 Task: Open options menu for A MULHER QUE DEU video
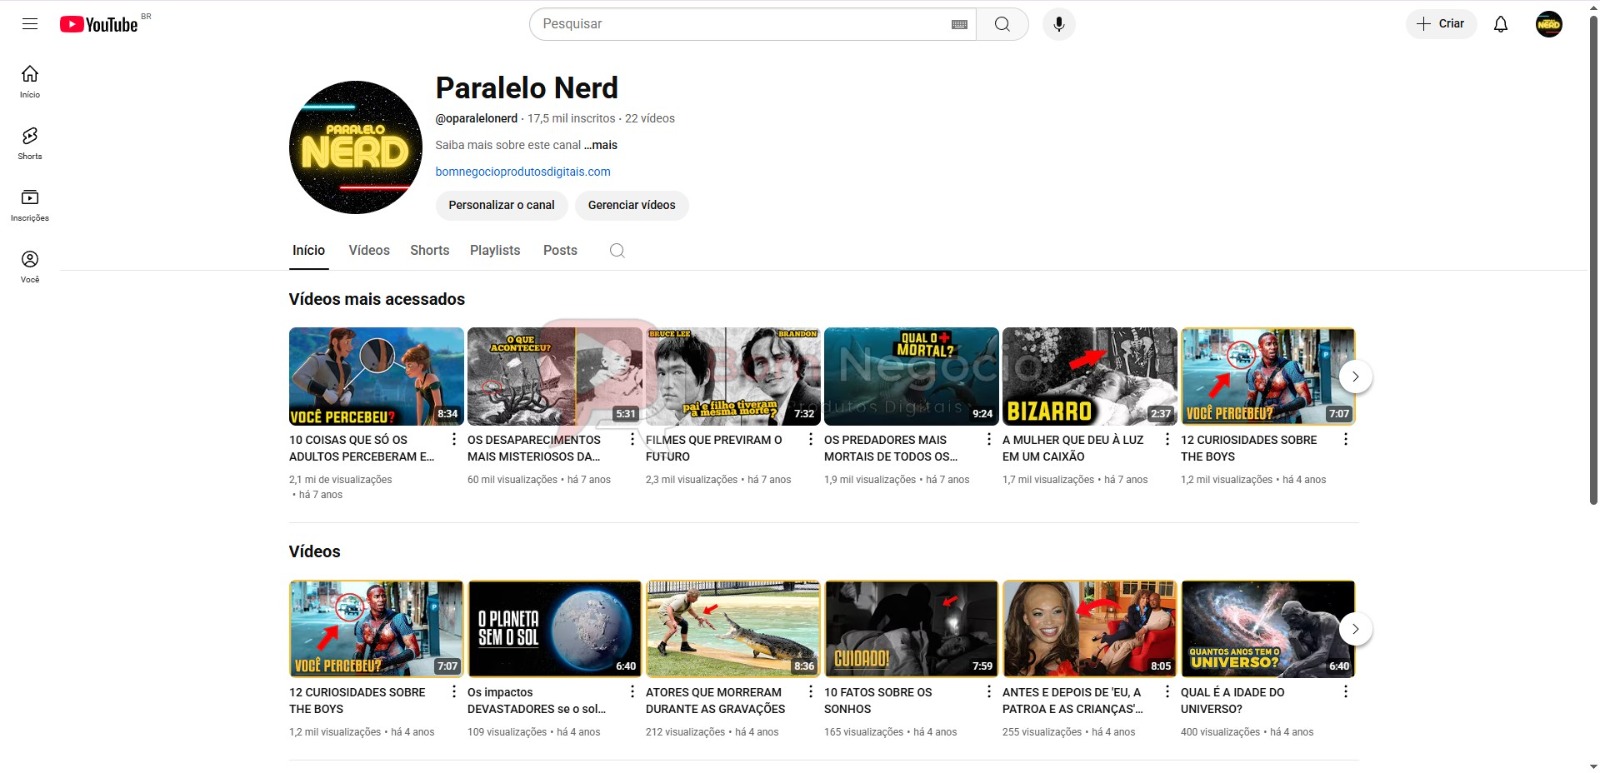click(1167, 439)
